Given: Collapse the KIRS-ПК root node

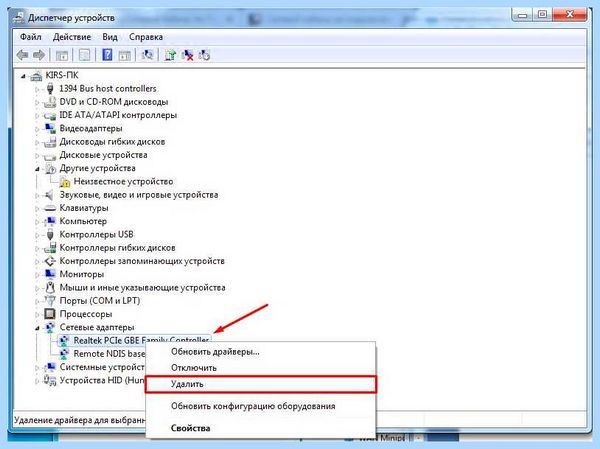Looking at the screenshot, I should coord(23,77).
